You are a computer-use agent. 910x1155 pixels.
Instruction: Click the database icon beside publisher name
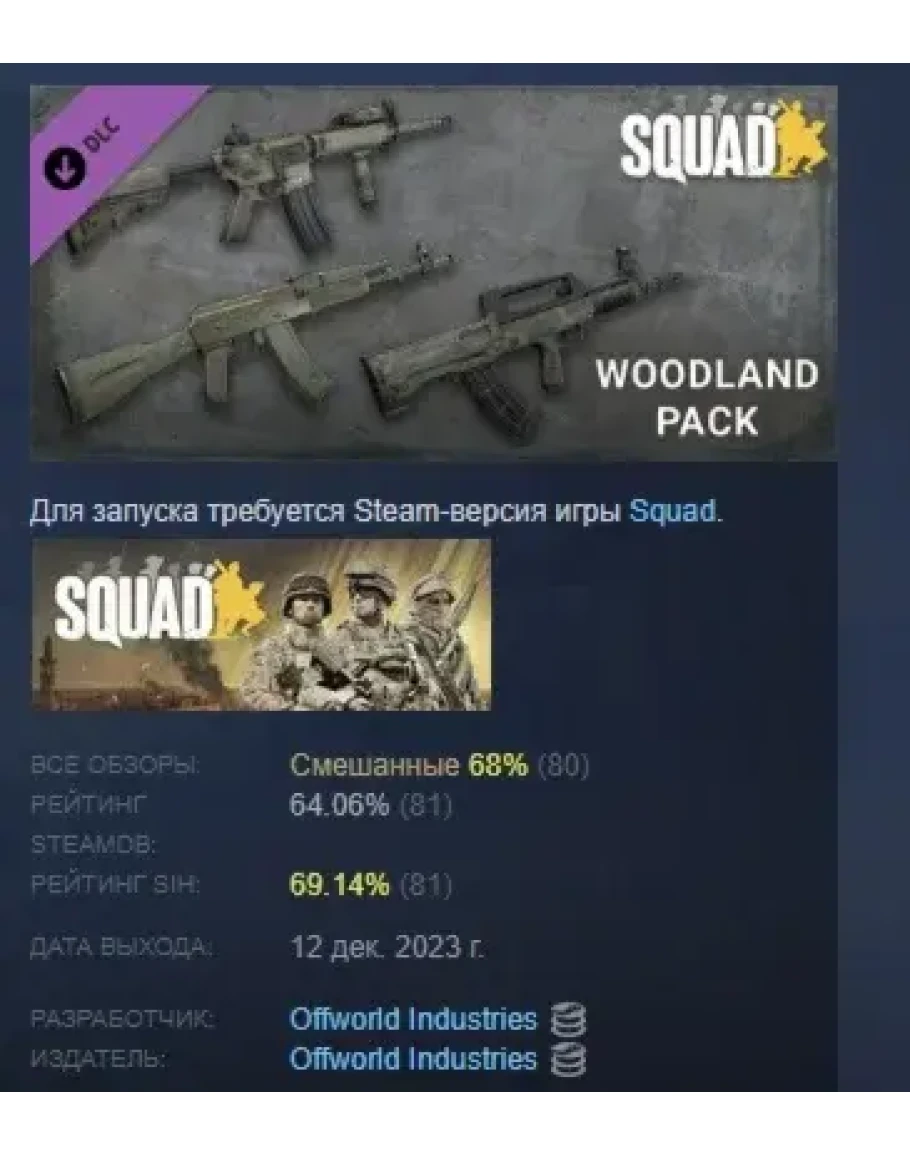tap(569, 1060)
